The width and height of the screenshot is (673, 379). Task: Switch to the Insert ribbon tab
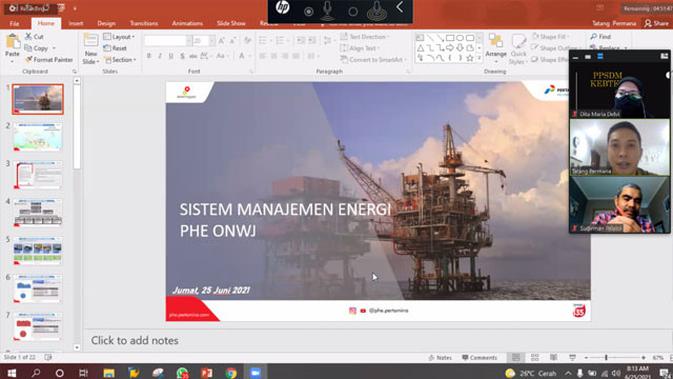coord(76,24)
